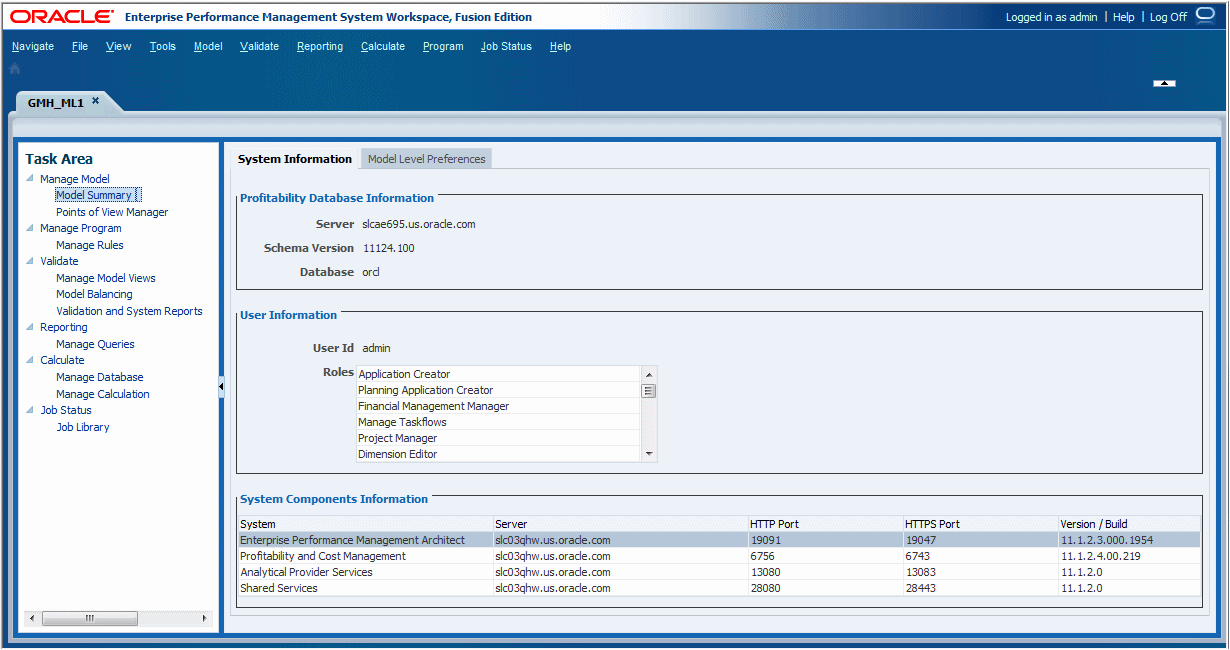Collapse the header with the up arrow
The image size is (1230, 650).
pos(1164,83)
